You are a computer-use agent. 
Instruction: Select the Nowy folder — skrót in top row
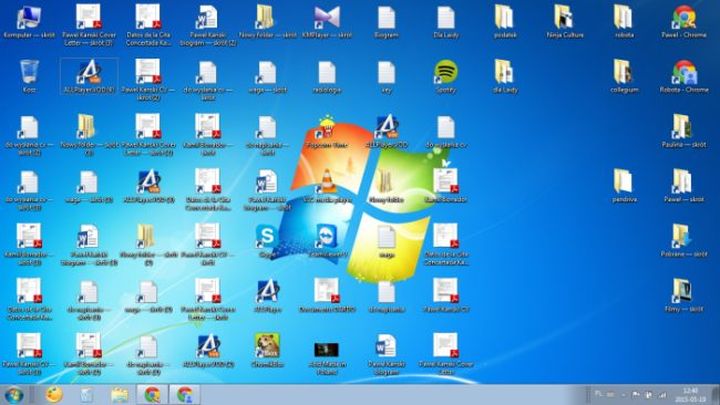(x=267, y=22)
